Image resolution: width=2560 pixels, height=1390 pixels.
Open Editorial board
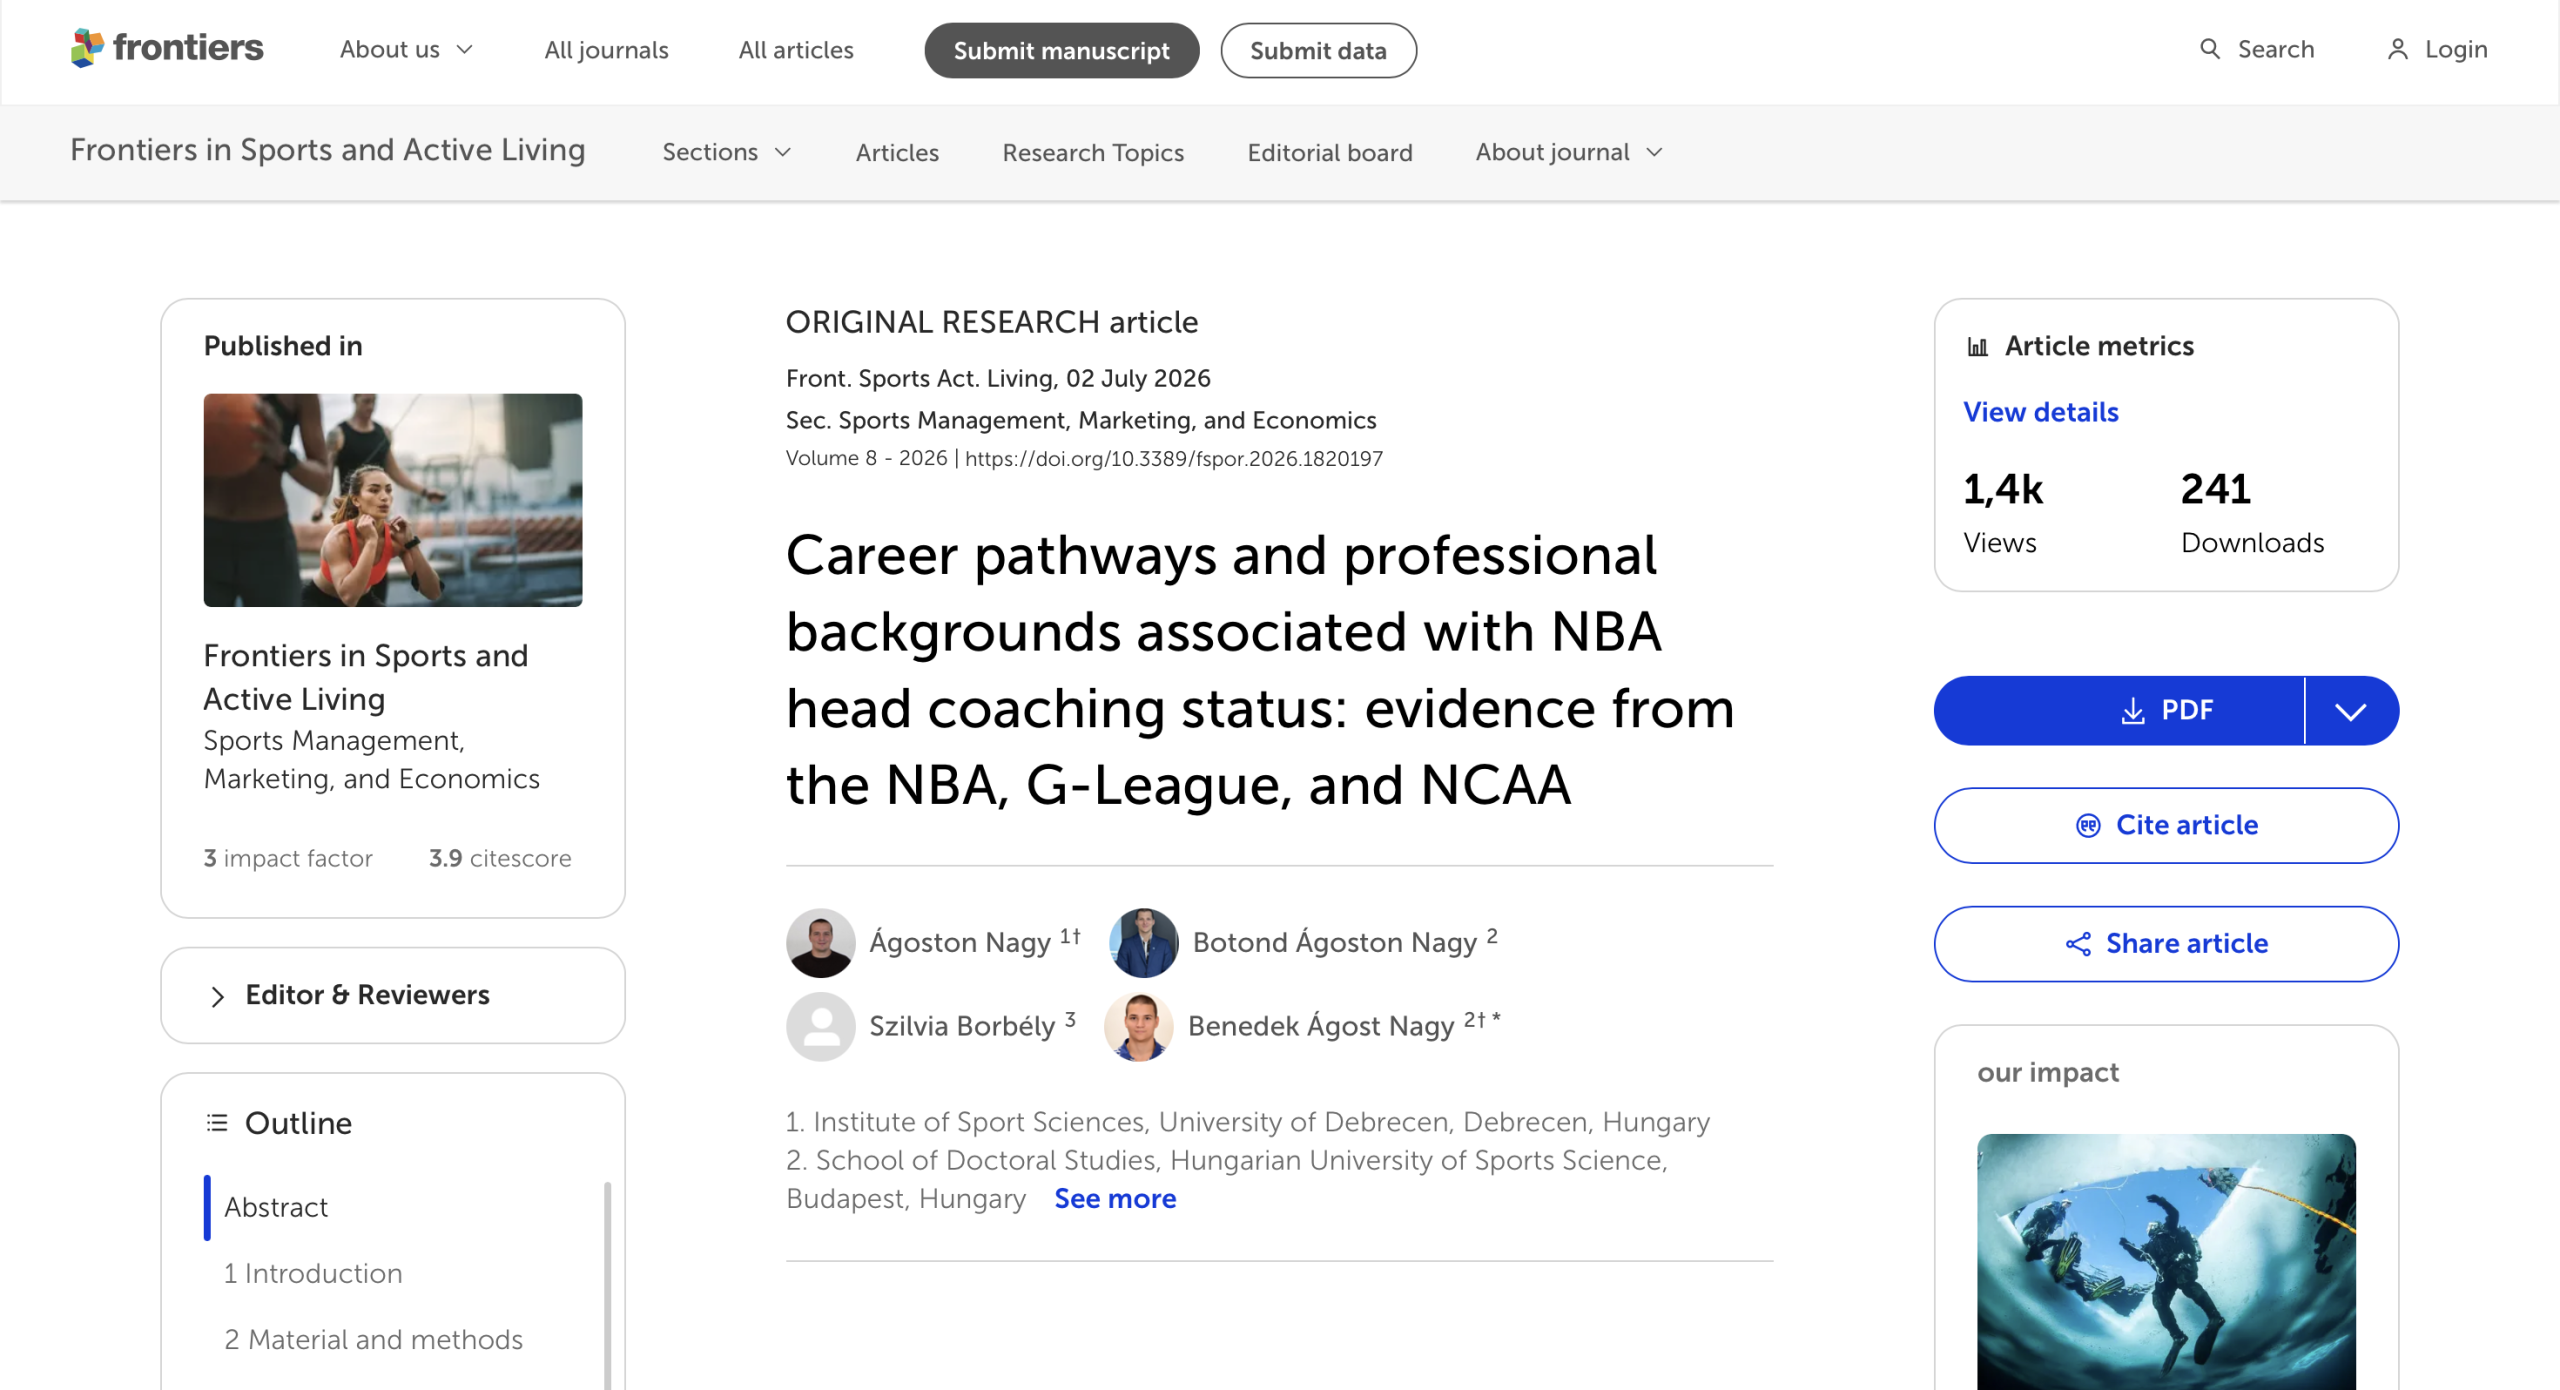click(1330, 153)
